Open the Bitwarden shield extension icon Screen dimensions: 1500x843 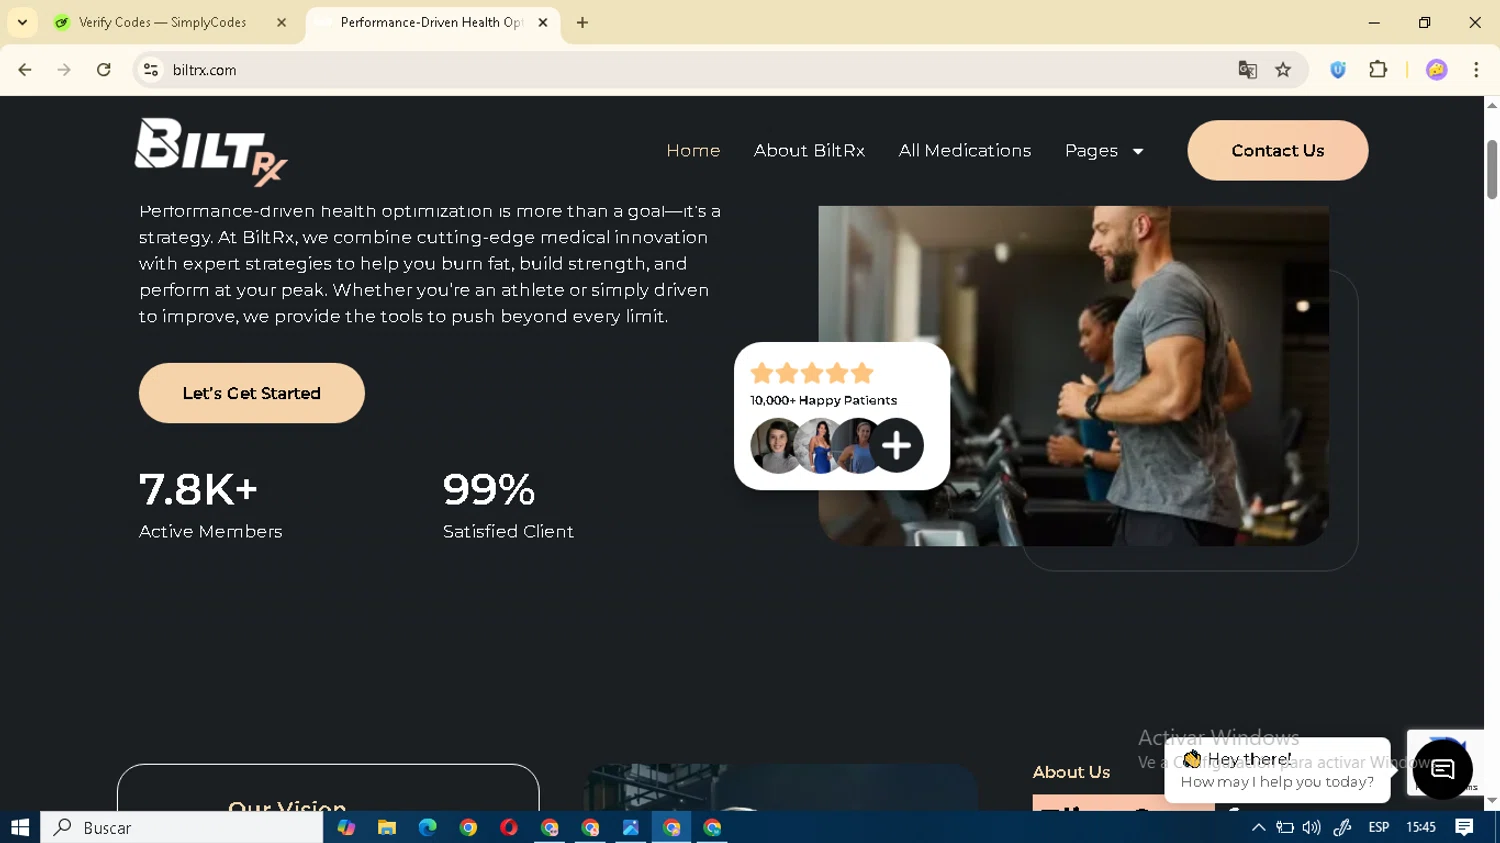pyautogui.click(x=1338, y=70)
